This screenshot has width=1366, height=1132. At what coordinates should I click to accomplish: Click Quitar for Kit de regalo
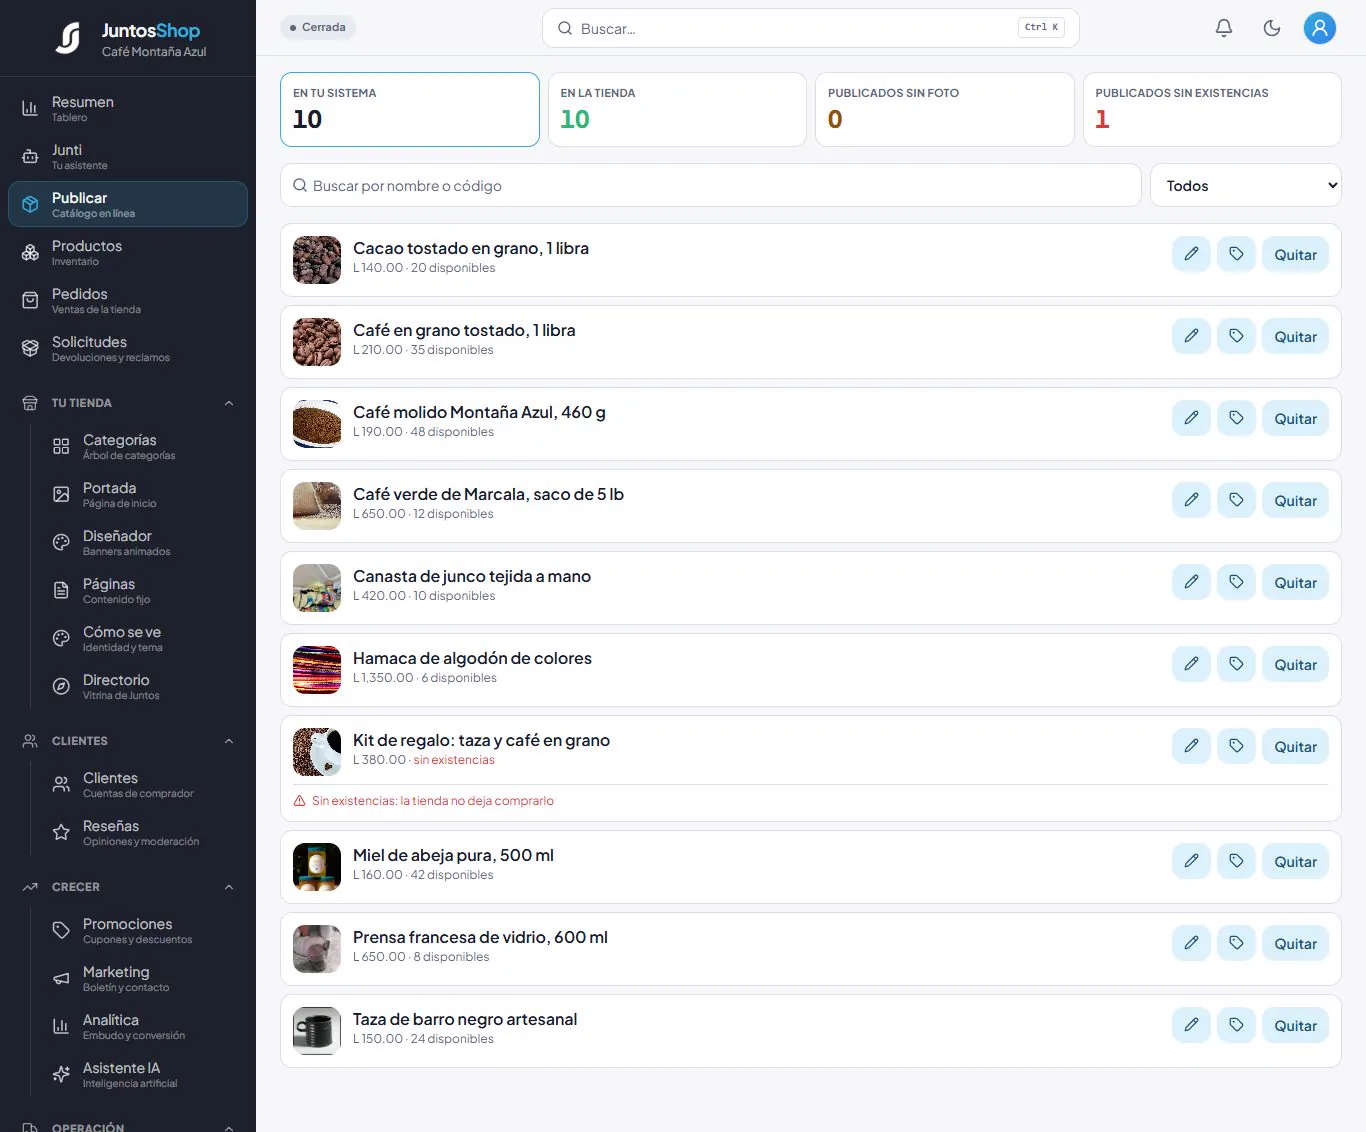1295,746
